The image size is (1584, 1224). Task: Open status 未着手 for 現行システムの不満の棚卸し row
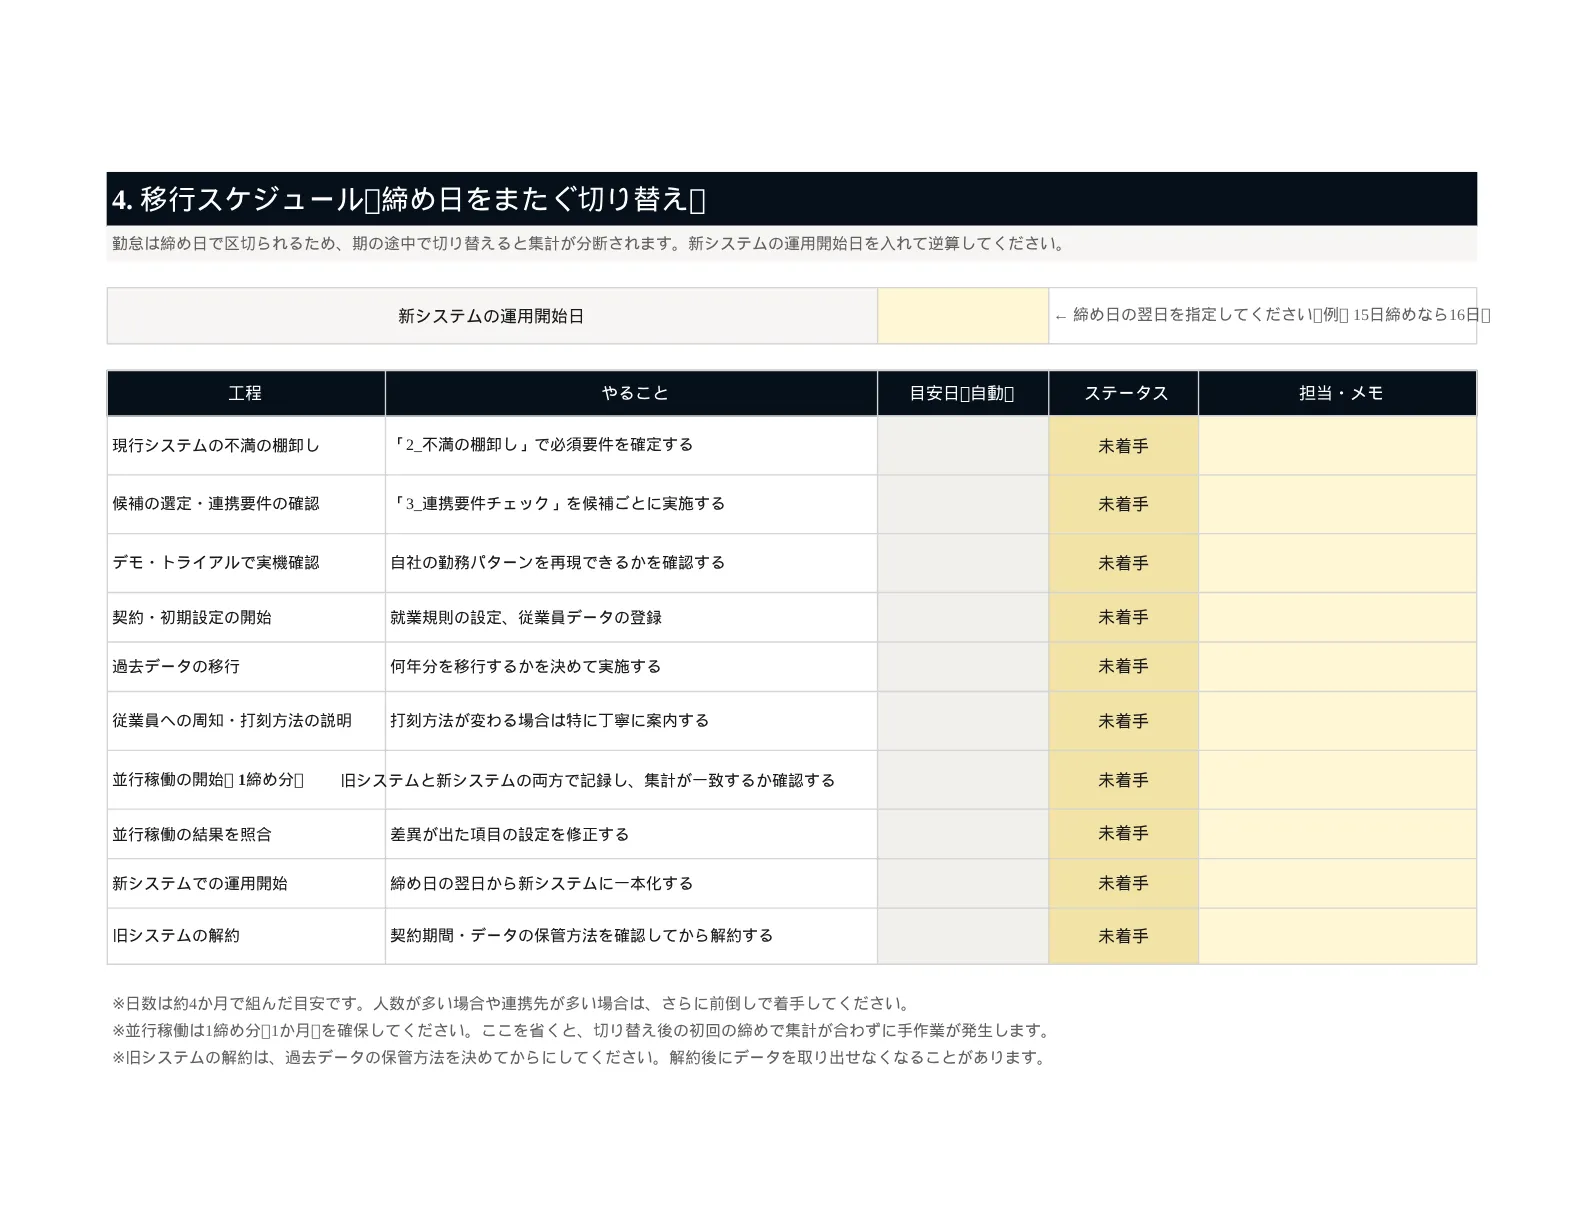(x=1124, y=446)
